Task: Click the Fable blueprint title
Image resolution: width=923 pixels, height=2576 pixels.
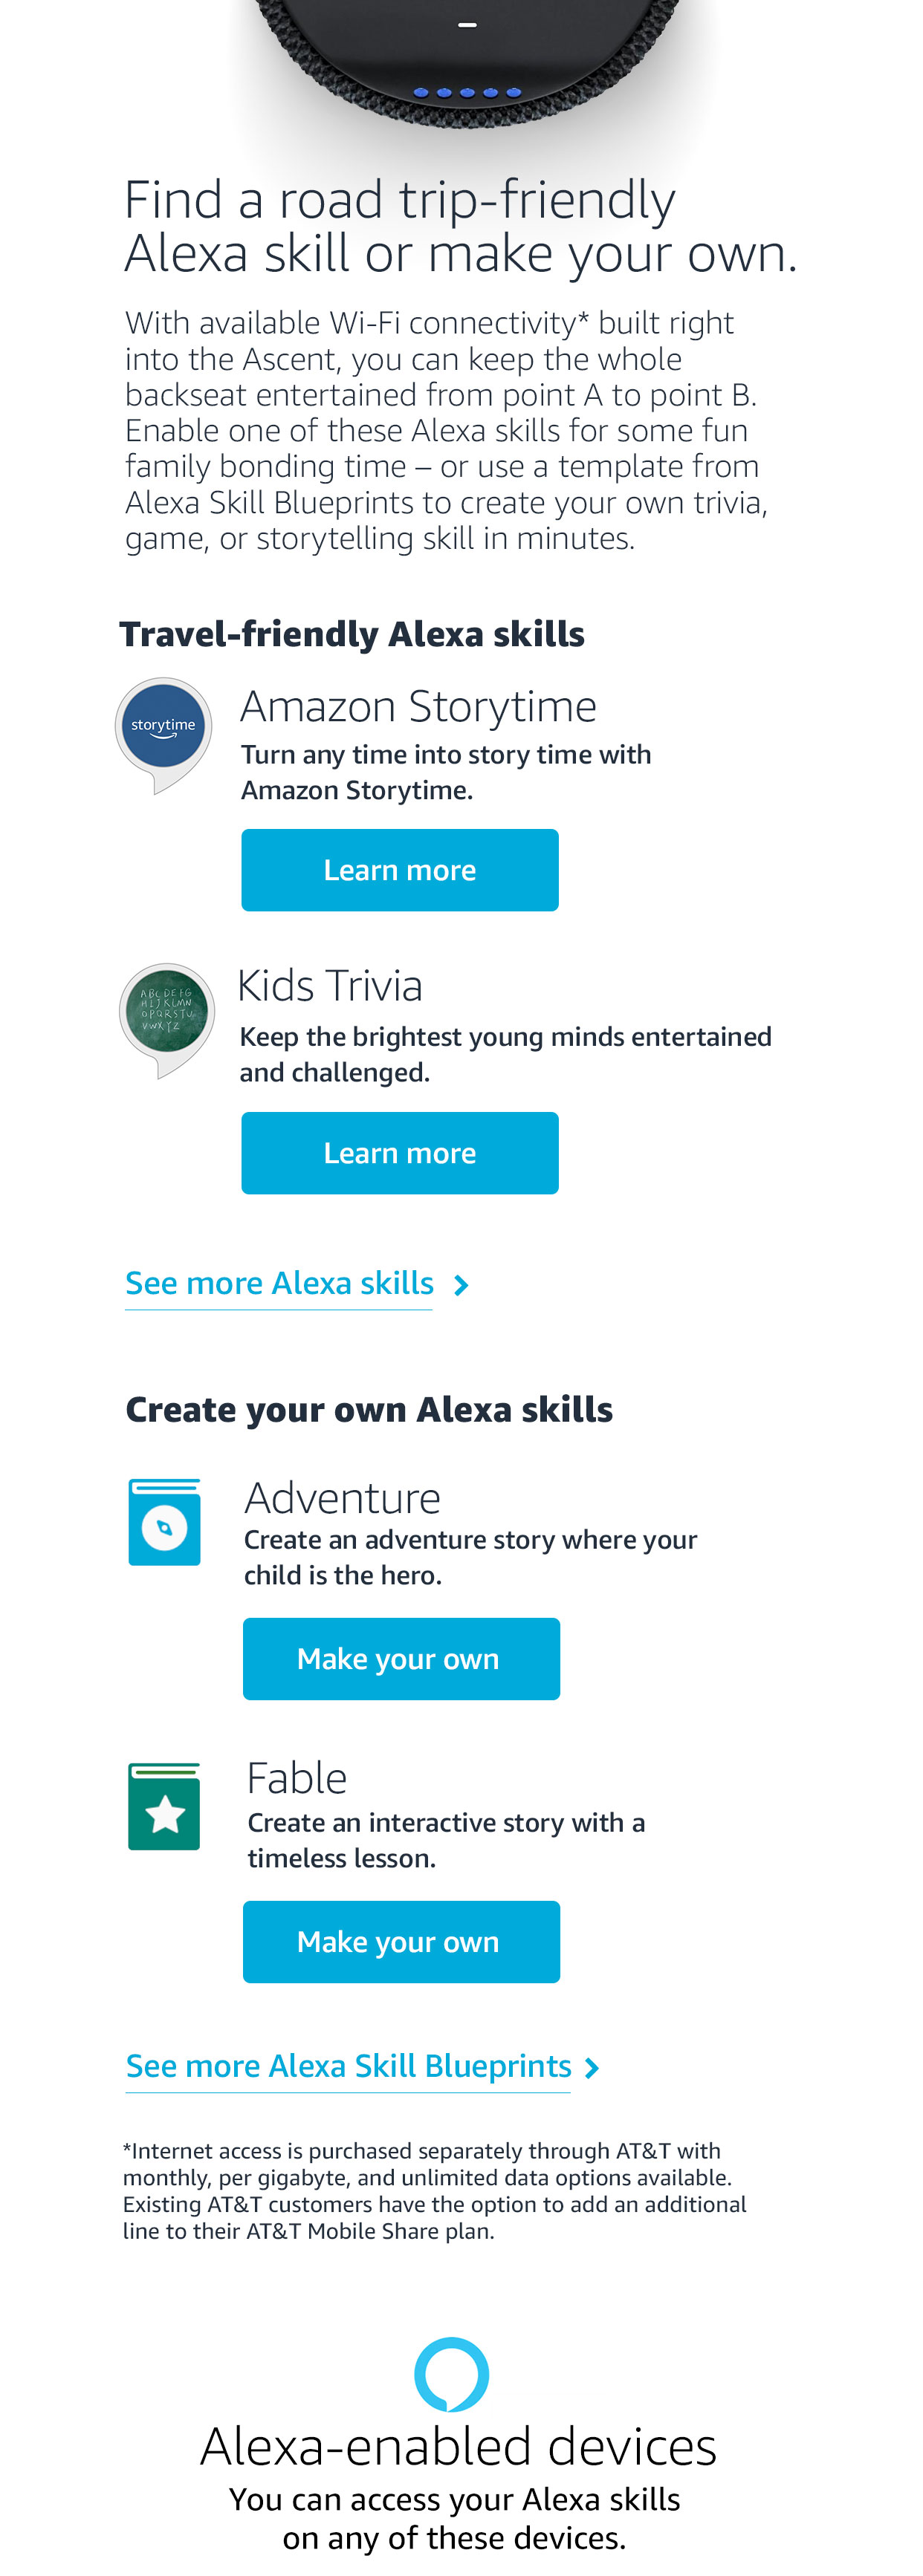Action: coord(297,1778)
